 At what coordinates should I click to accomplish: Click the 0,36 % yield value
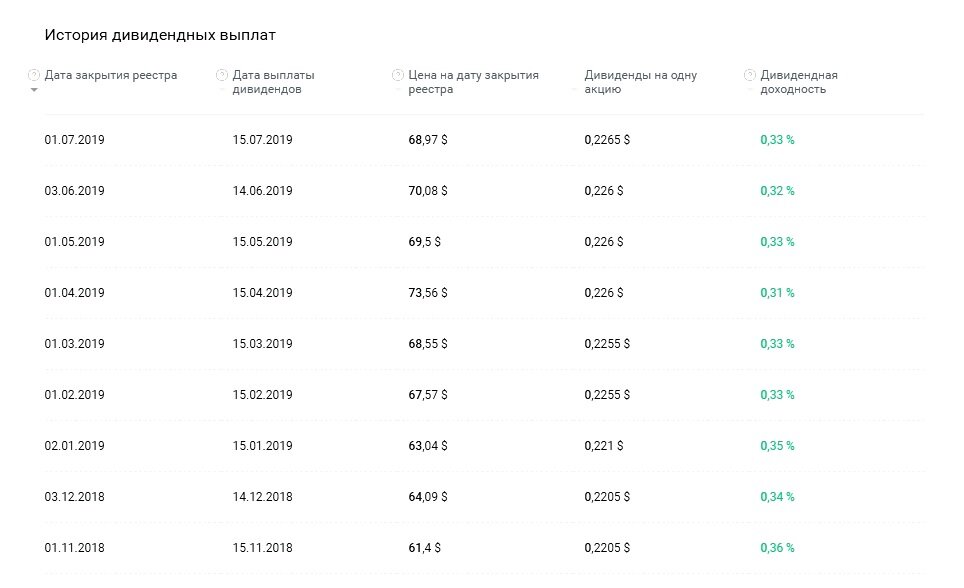point(777,548)
